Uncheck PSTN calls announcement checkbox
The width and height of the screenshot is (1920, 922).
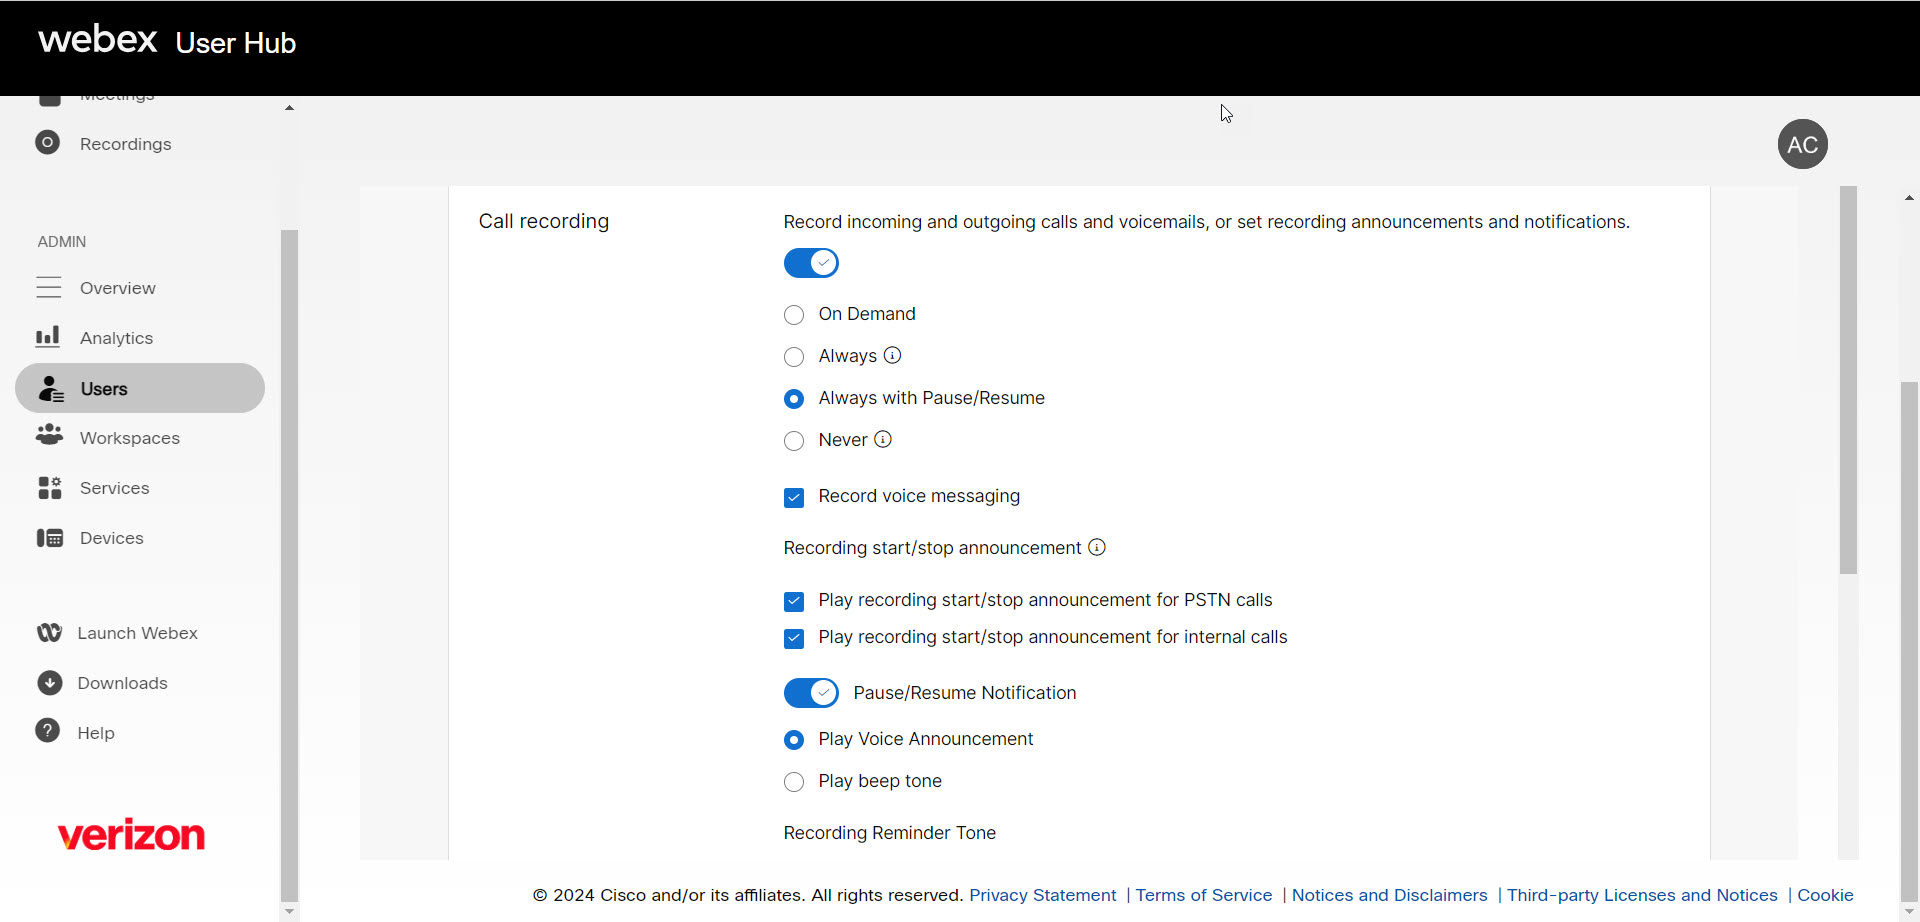coord(794,601)
